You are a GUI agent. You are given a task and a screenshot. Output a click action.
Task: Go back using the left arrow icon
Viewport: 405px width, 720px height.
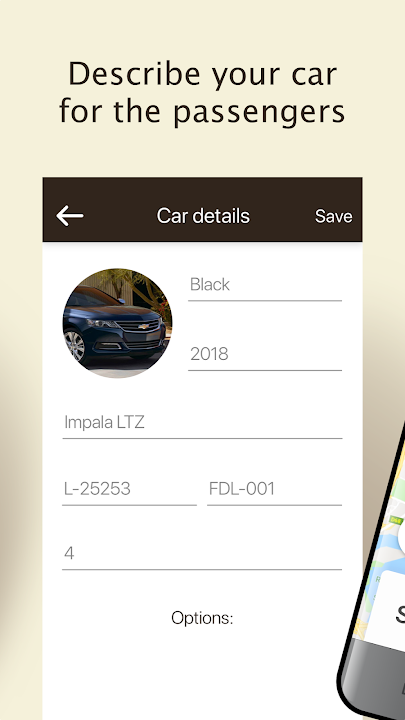coord(70,216)
